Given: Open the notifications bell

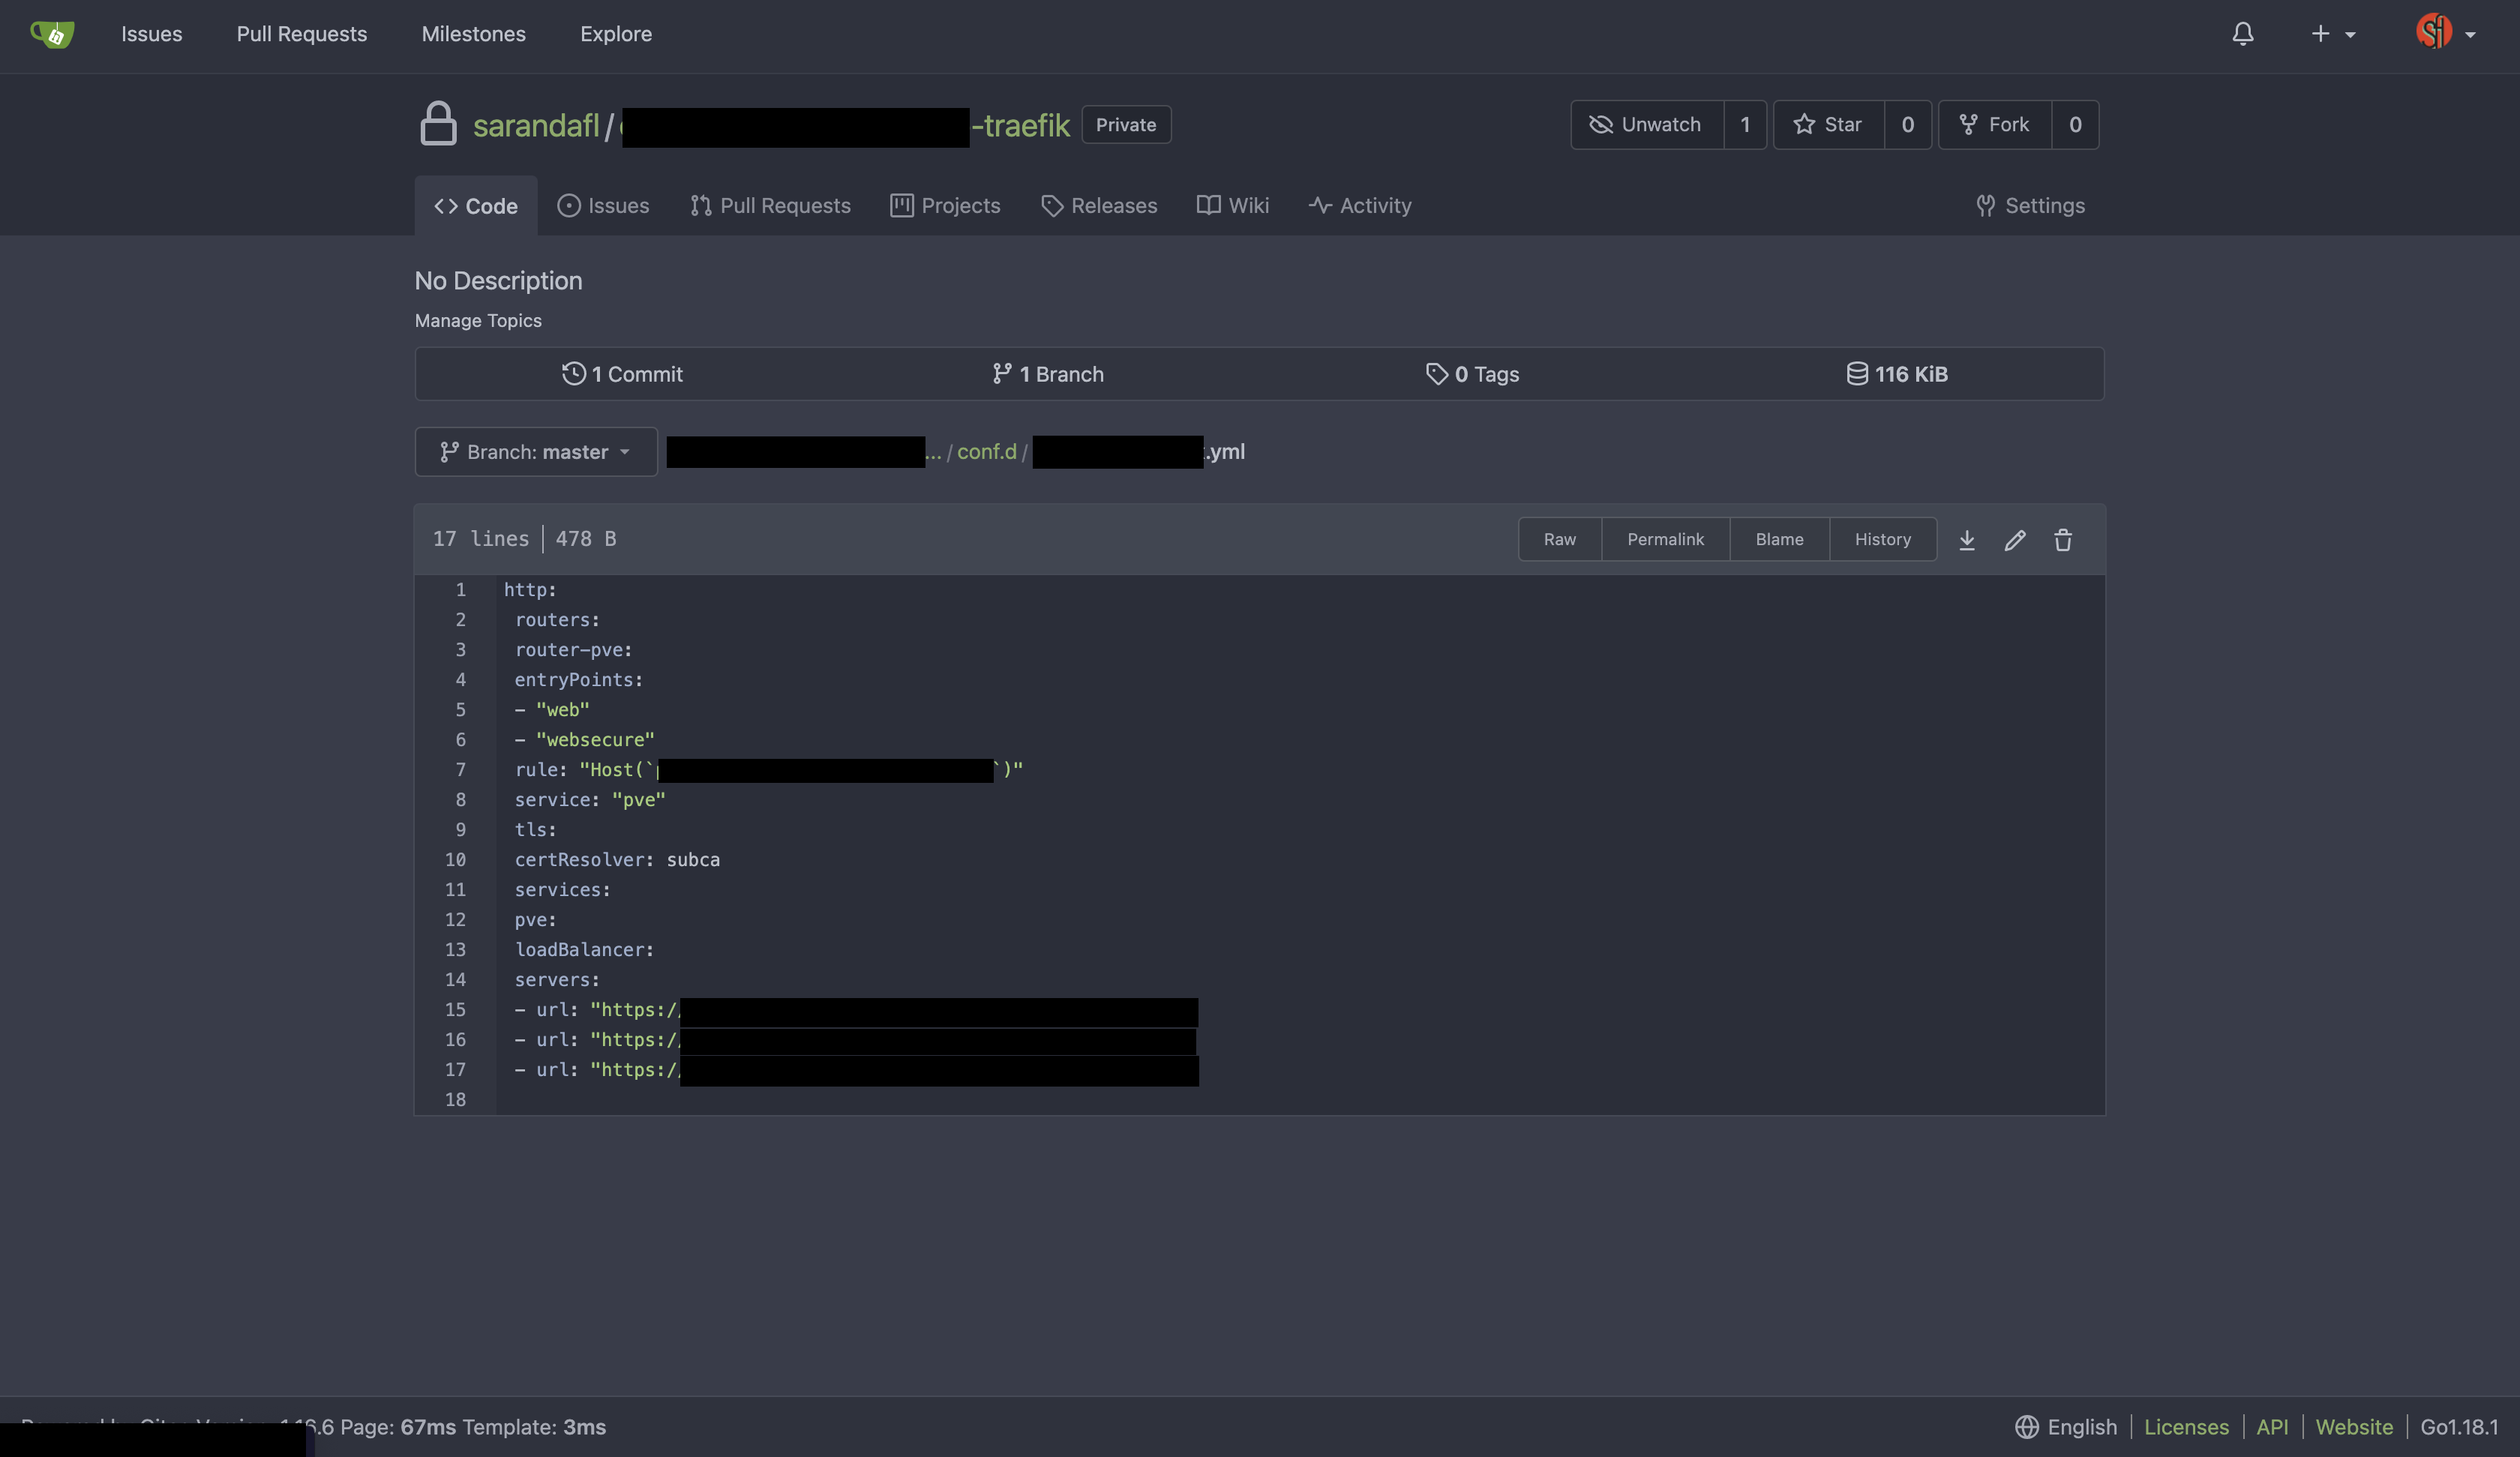Looking at the screenshot, I should pos(2242,34).
